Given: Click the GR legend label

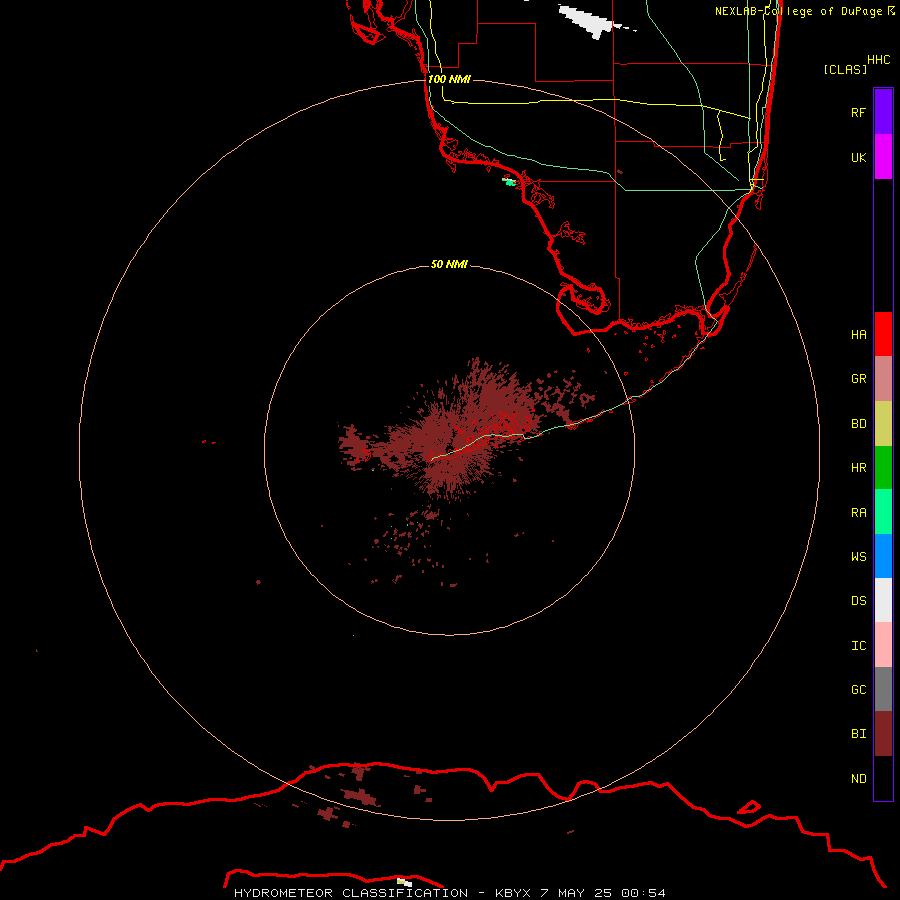Looking at the screenshot, I should pyautogui.click(x=858, y=379).
